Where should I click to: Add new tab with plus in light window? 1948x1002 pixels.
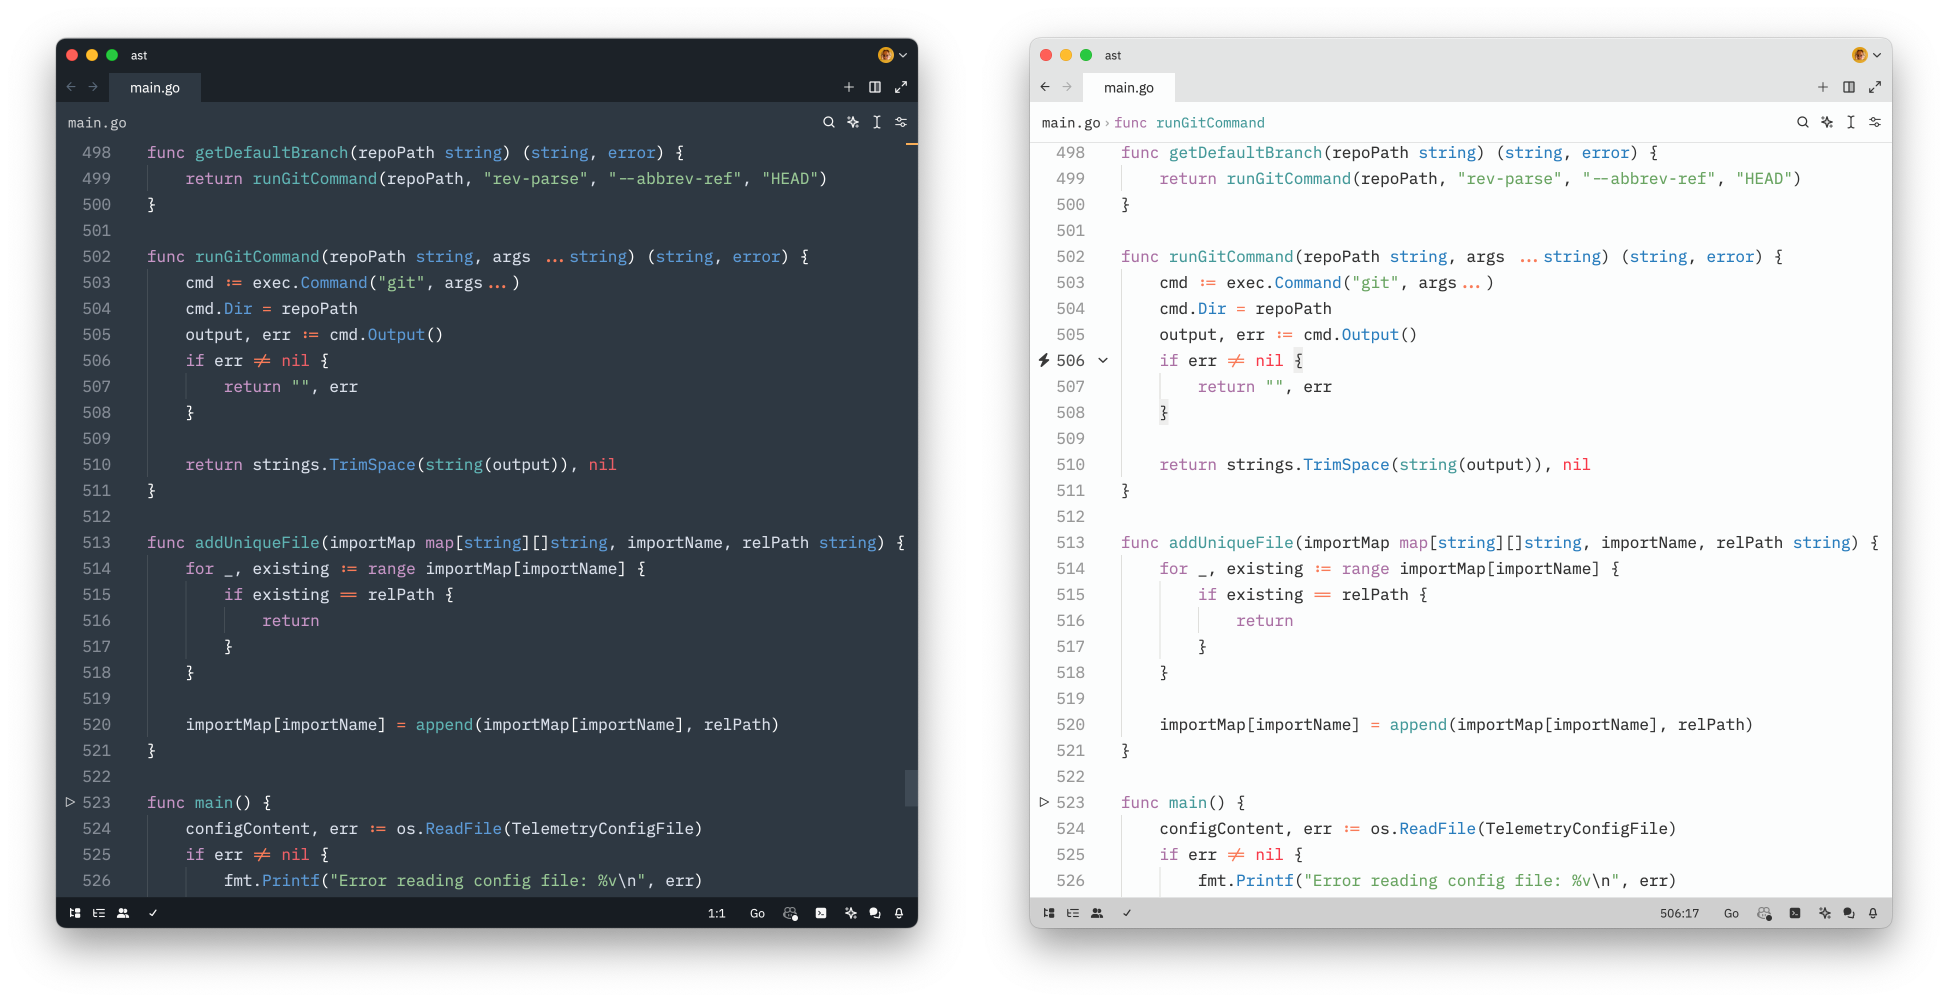point(1823,87)
